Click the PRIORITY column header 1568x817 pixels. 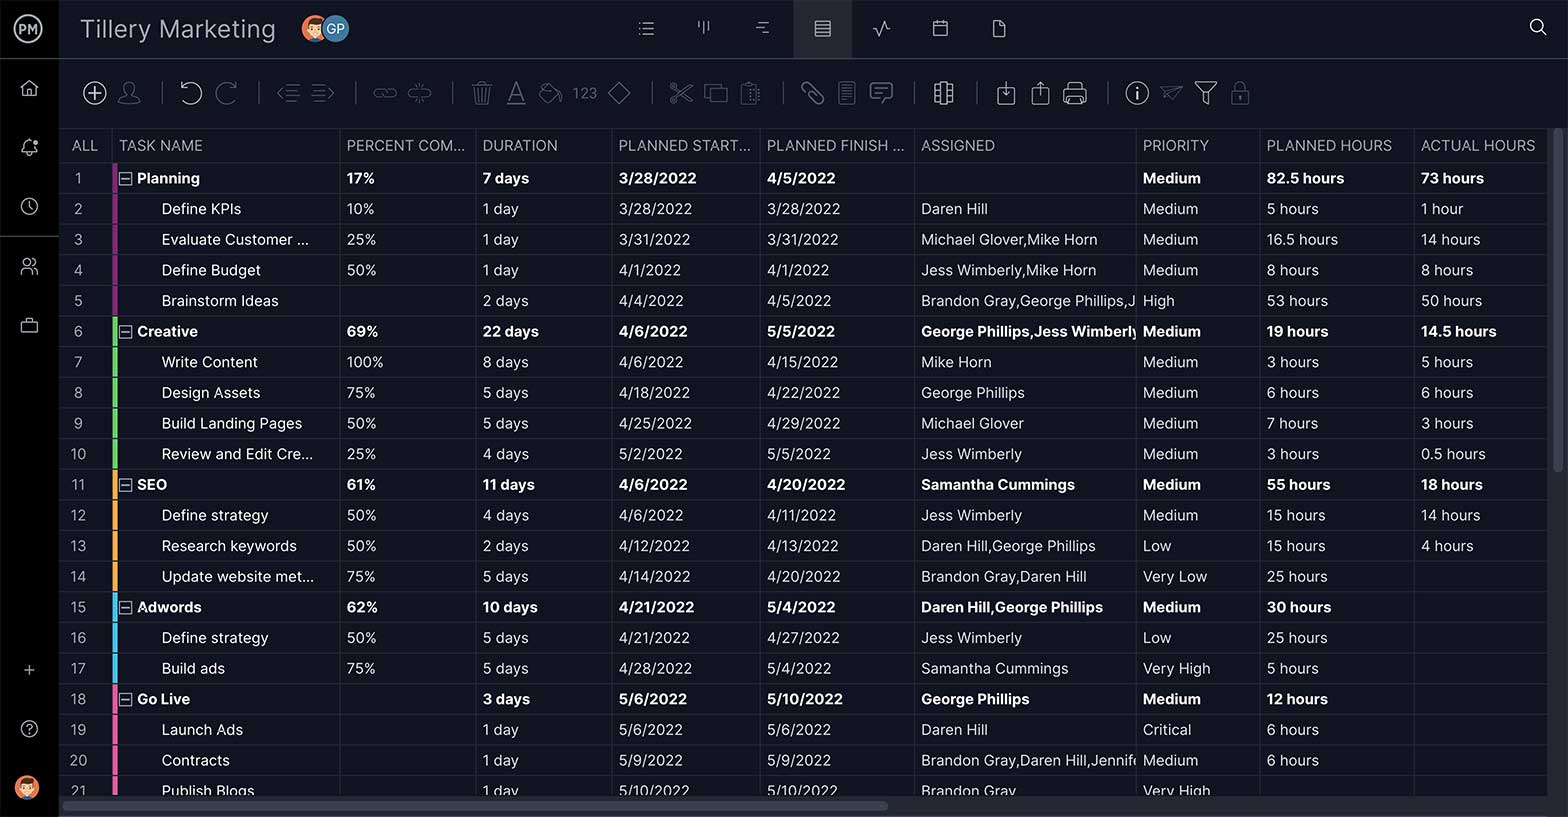pyautogui.click(x=1176, y=146)
